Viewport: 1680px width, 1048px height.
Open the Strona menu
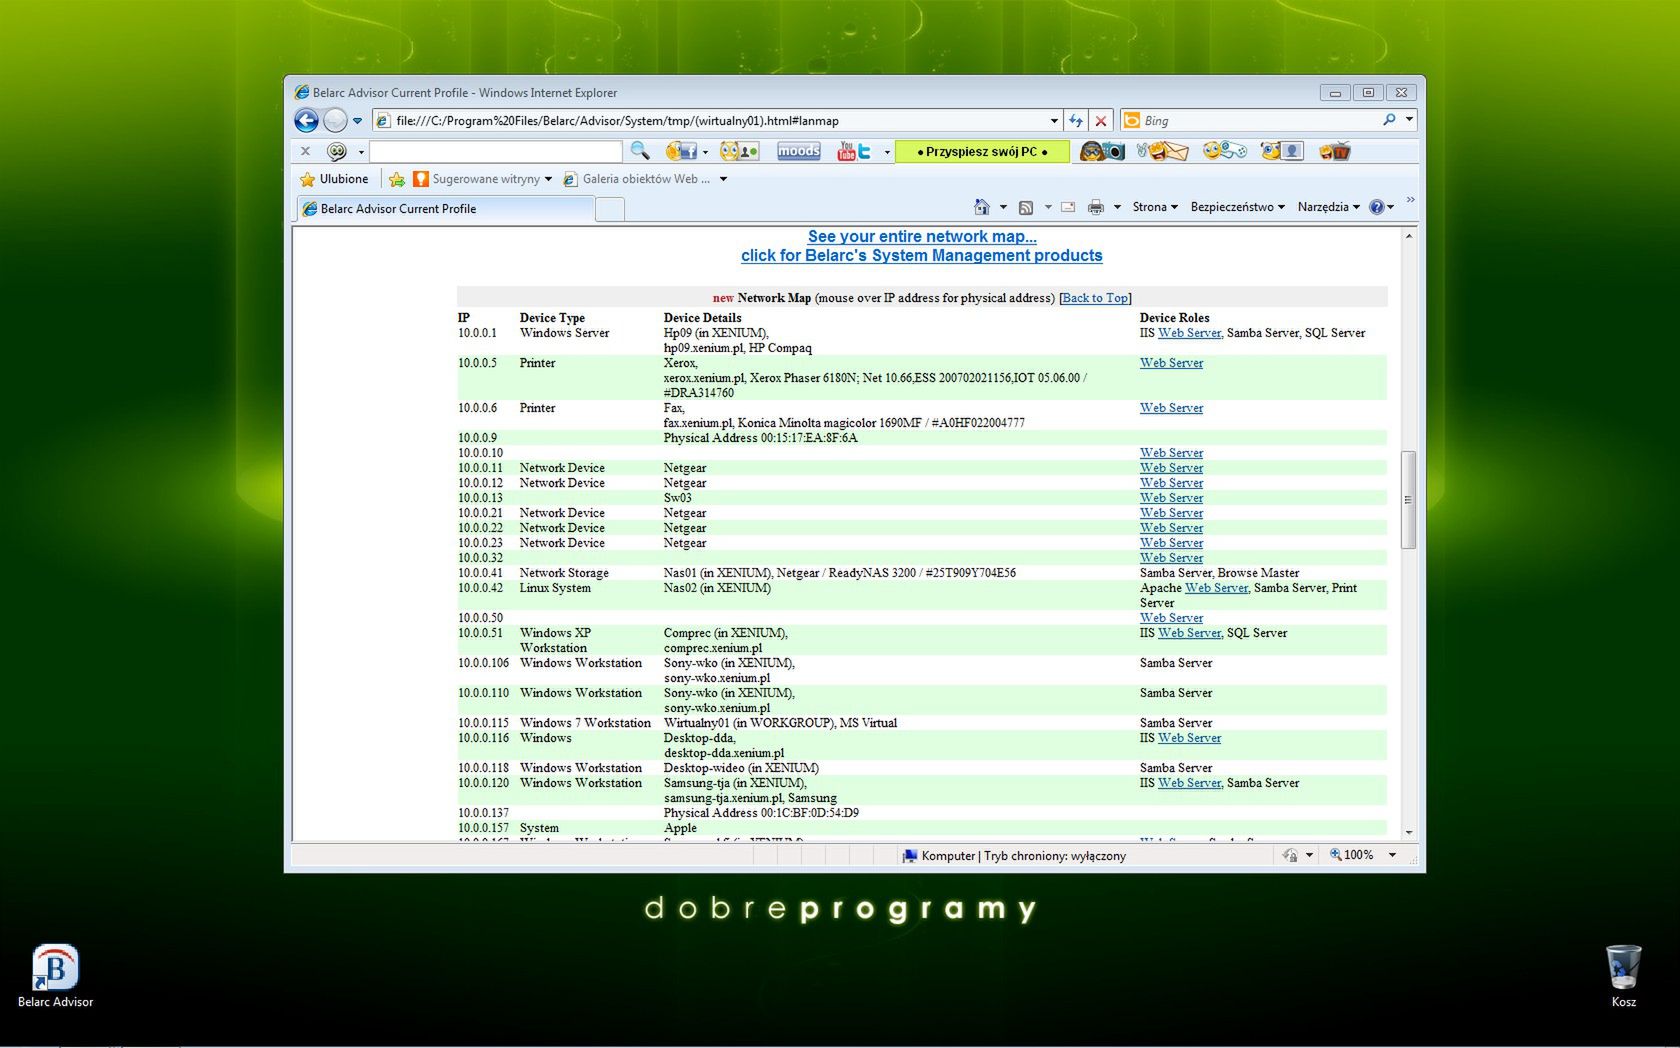coord(1155,207)
